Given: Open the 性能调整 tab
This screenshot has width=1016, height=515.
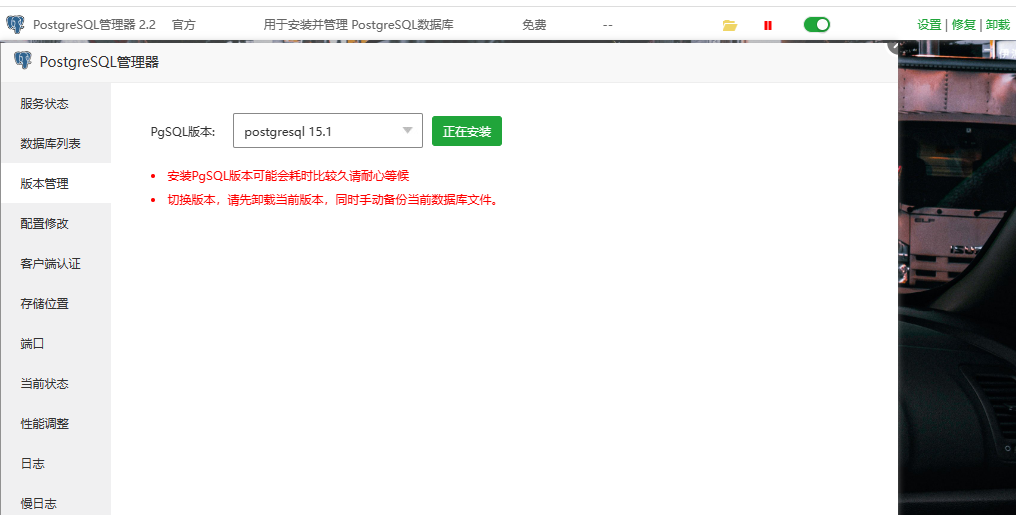Looking at the screenshot, I should pos(56,424).
